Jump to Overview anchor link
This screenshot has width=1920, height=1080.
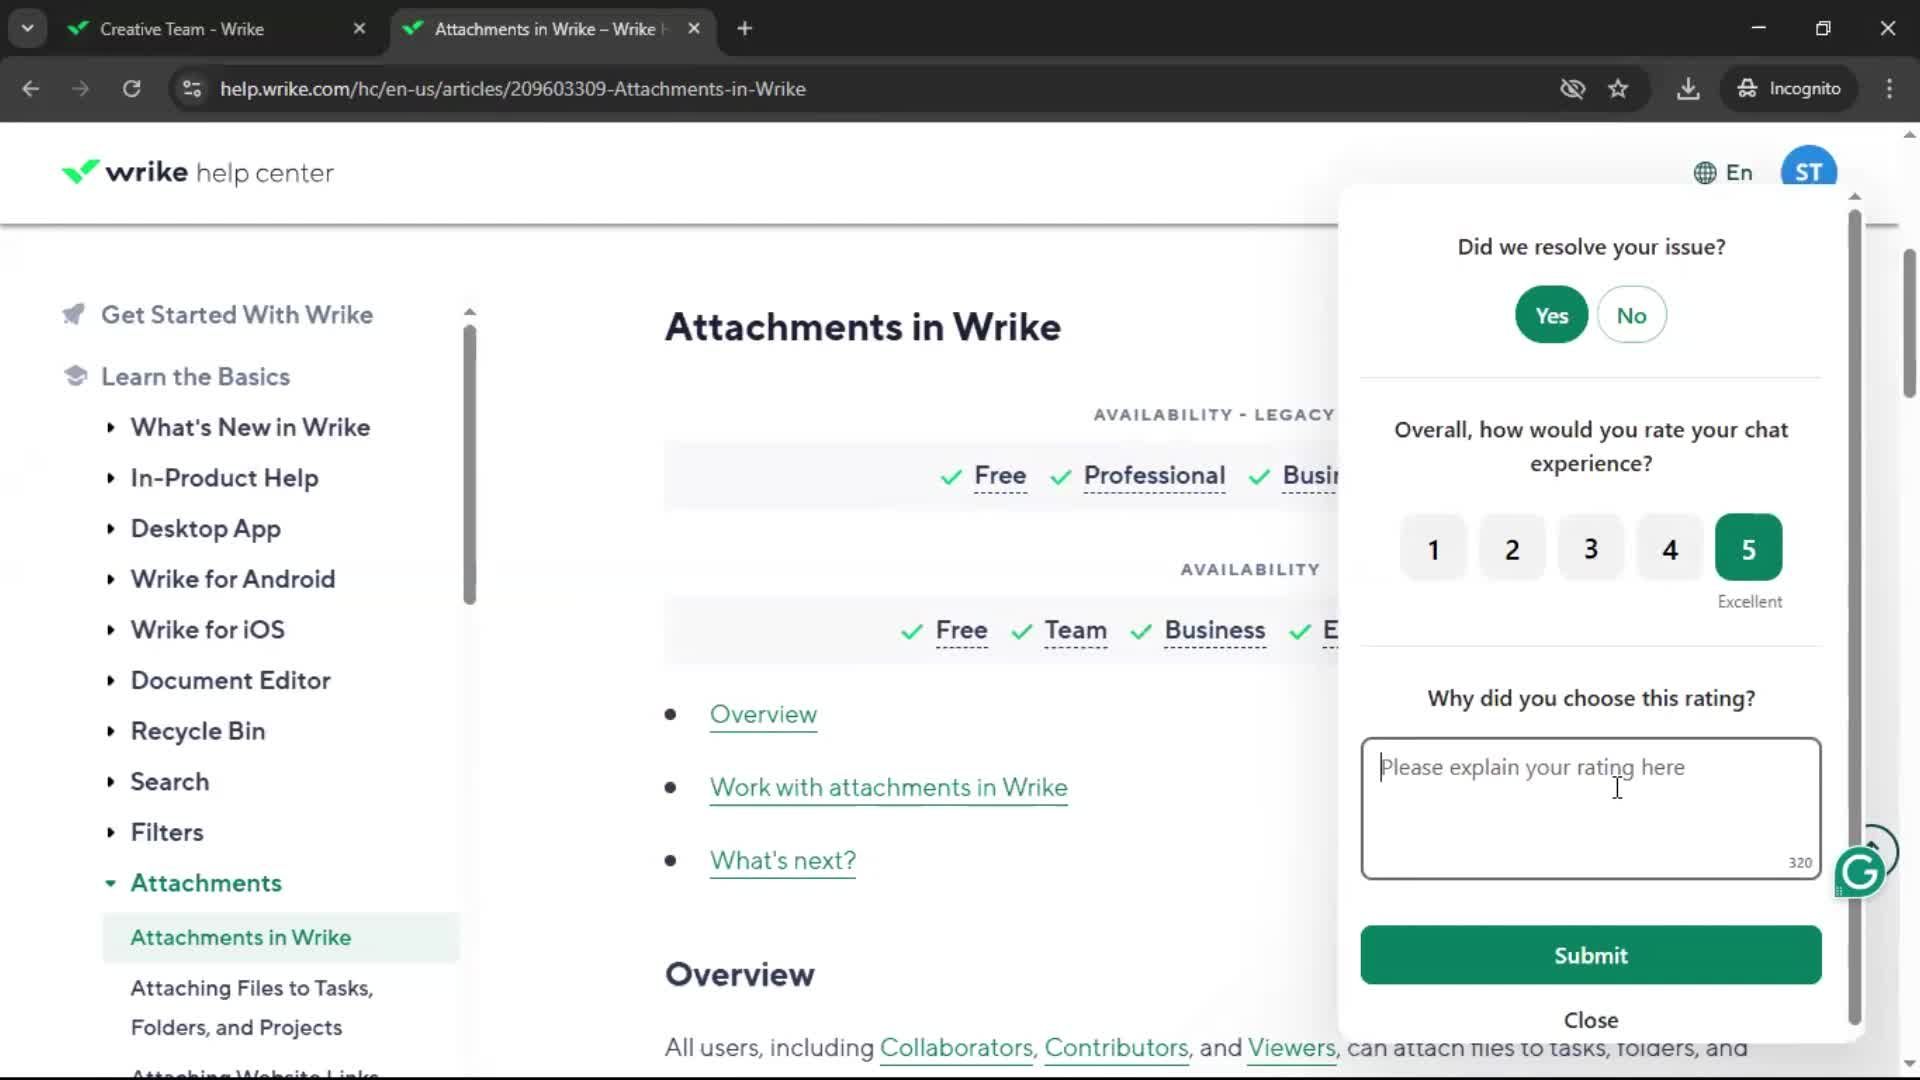[763, 714]
